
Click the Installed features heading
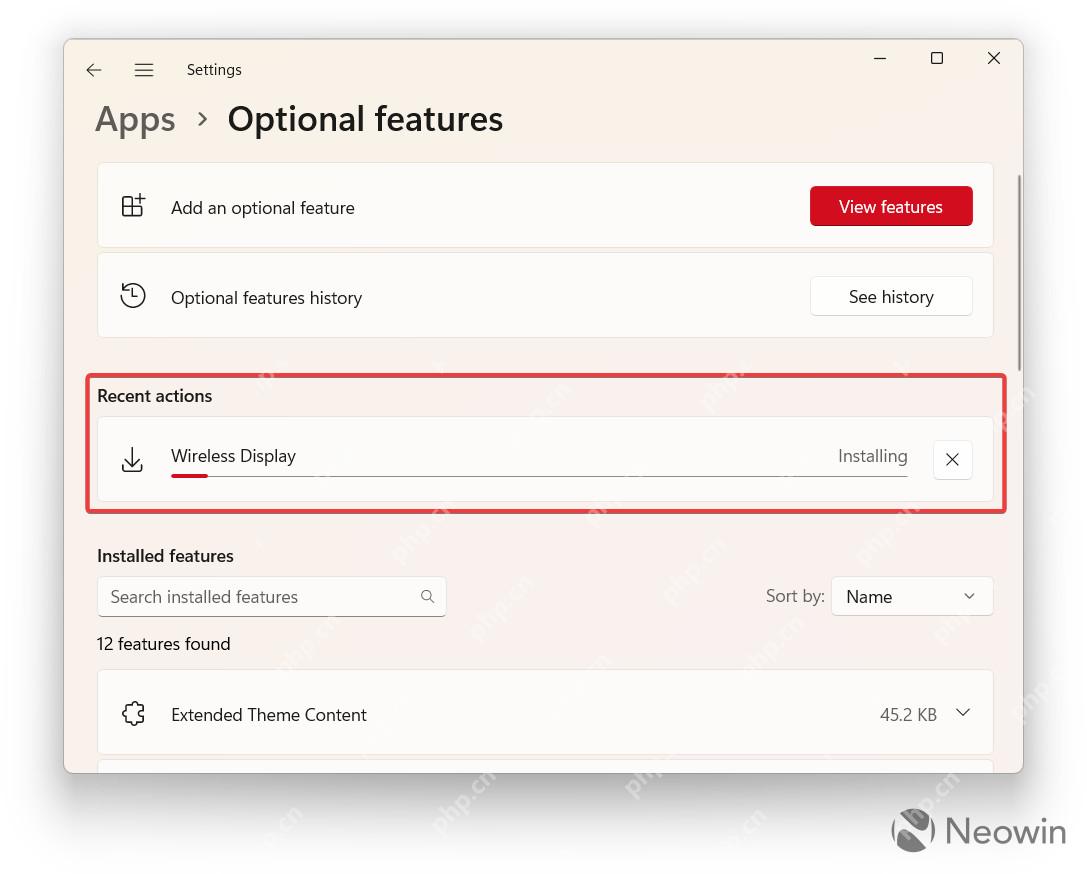165,556
